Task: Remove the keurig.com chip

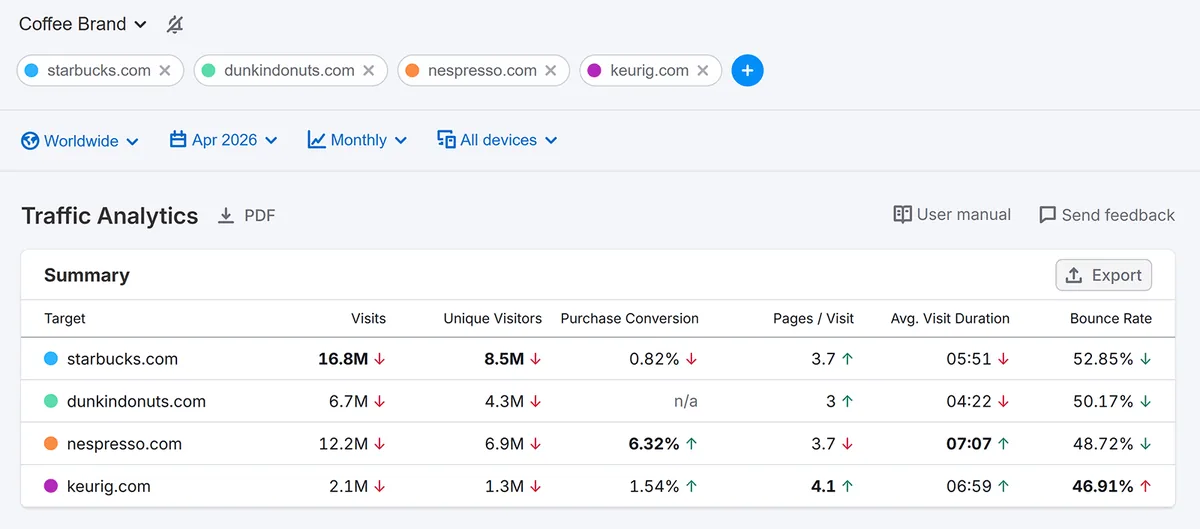Action: [703, 71]
